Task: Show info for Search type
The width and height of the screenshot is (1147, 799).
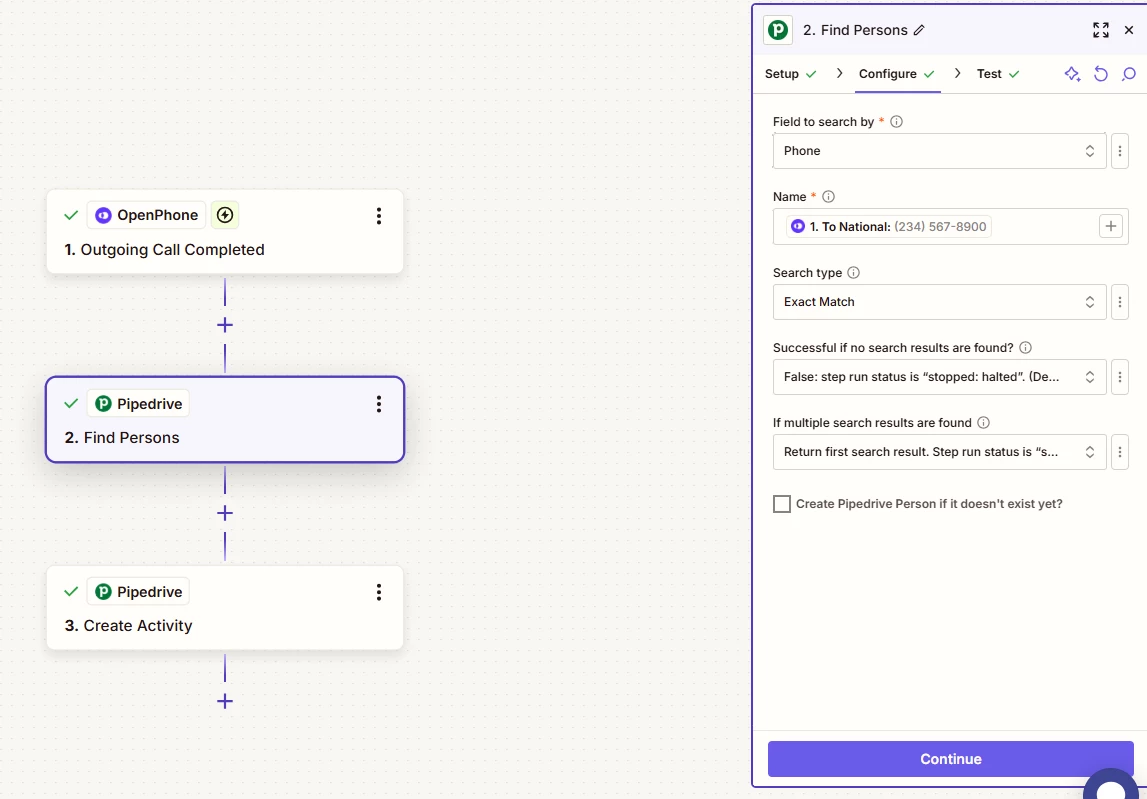Action: pos(853,273)
